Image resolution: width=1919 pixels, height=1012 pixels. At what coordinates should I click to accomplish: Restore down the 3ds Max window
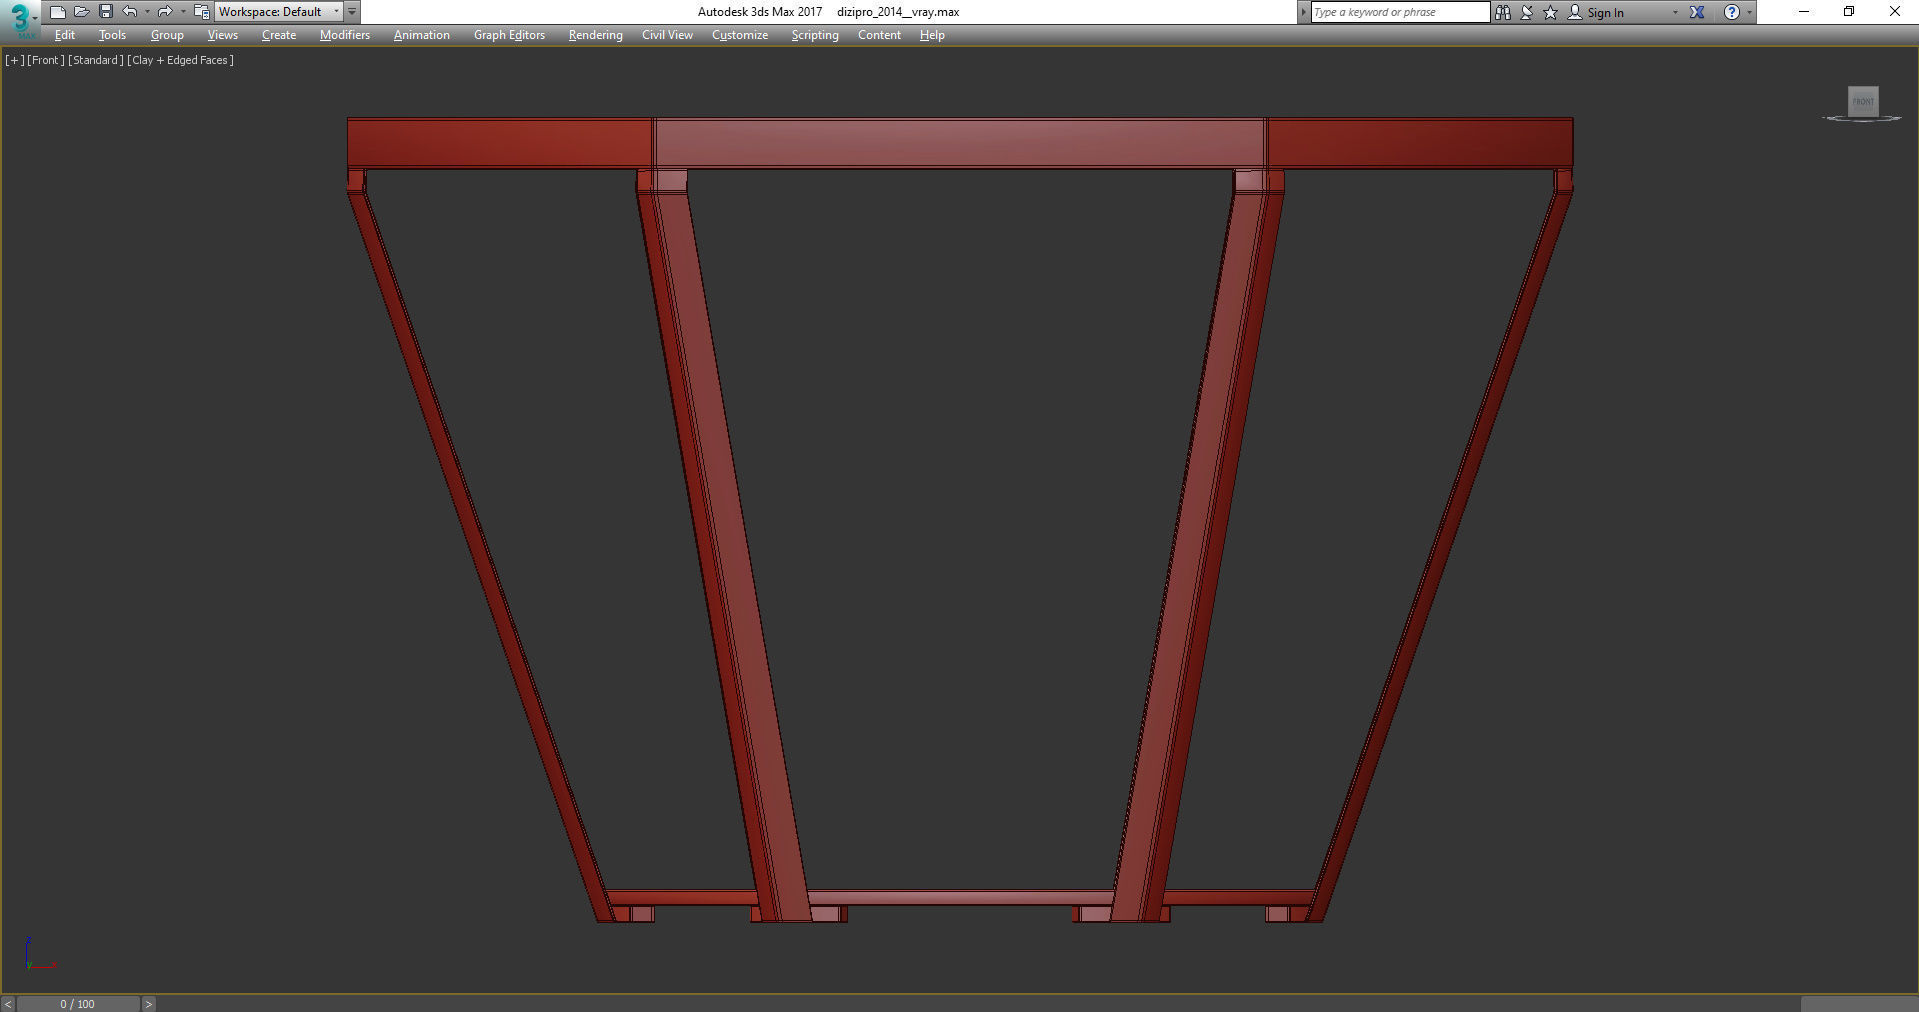(x=1849, y=12)
